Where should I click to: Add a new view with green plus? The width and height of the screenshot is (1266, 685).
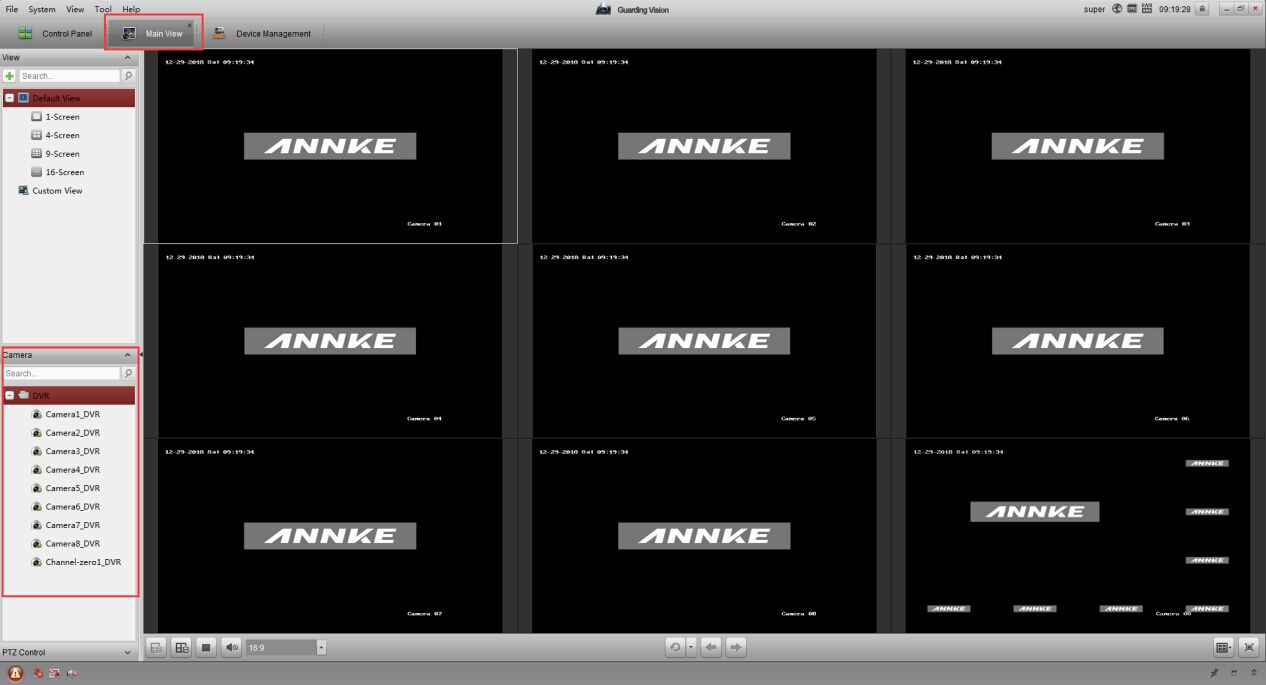tap(9, 76)
